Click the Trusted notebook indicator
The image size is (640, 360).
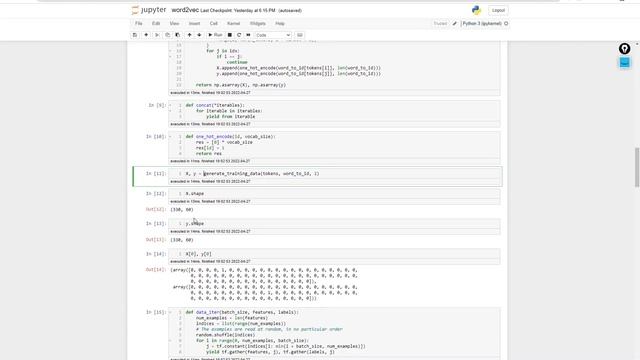coord(440,24)
